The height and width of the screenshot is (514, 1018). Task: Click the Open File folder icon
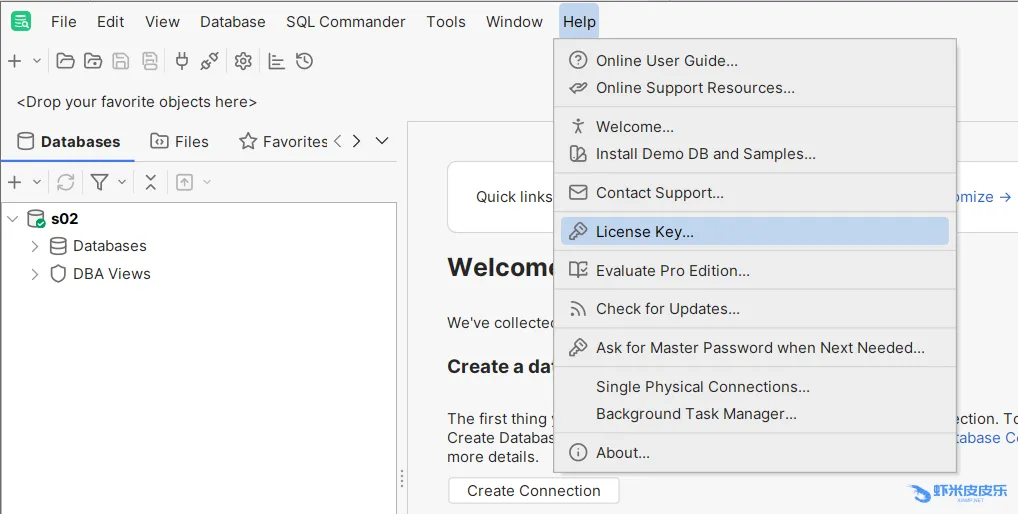(65, 61)
